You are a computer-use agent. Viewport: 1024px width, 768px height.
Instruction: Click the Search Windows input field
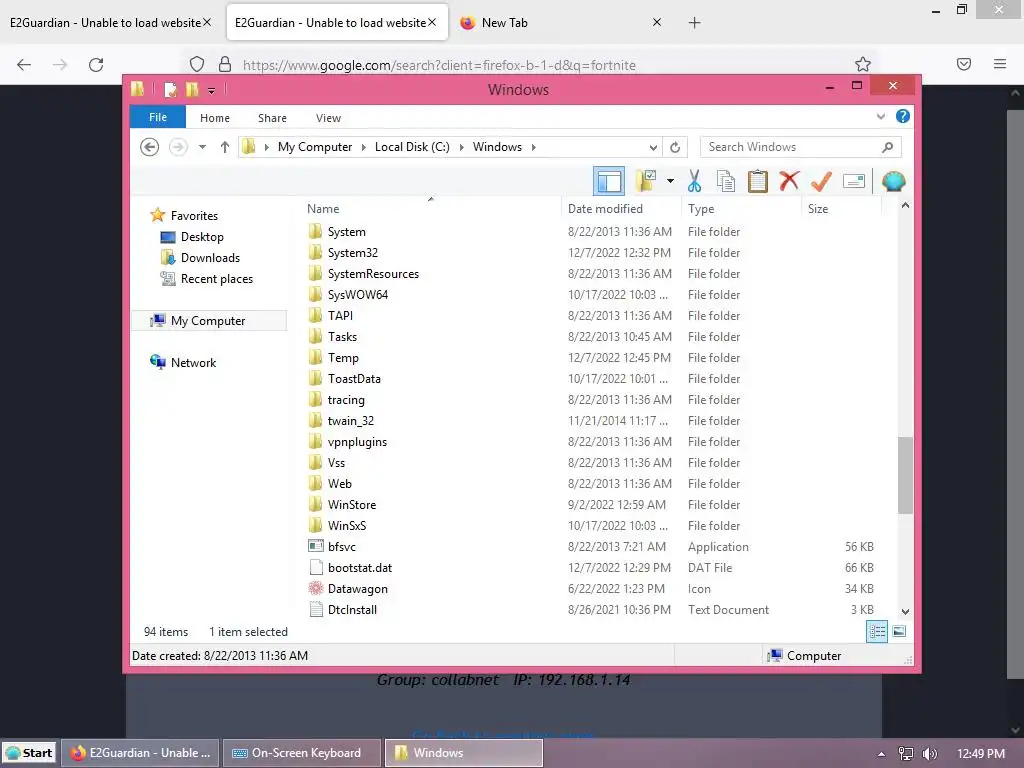coord(790,147)
